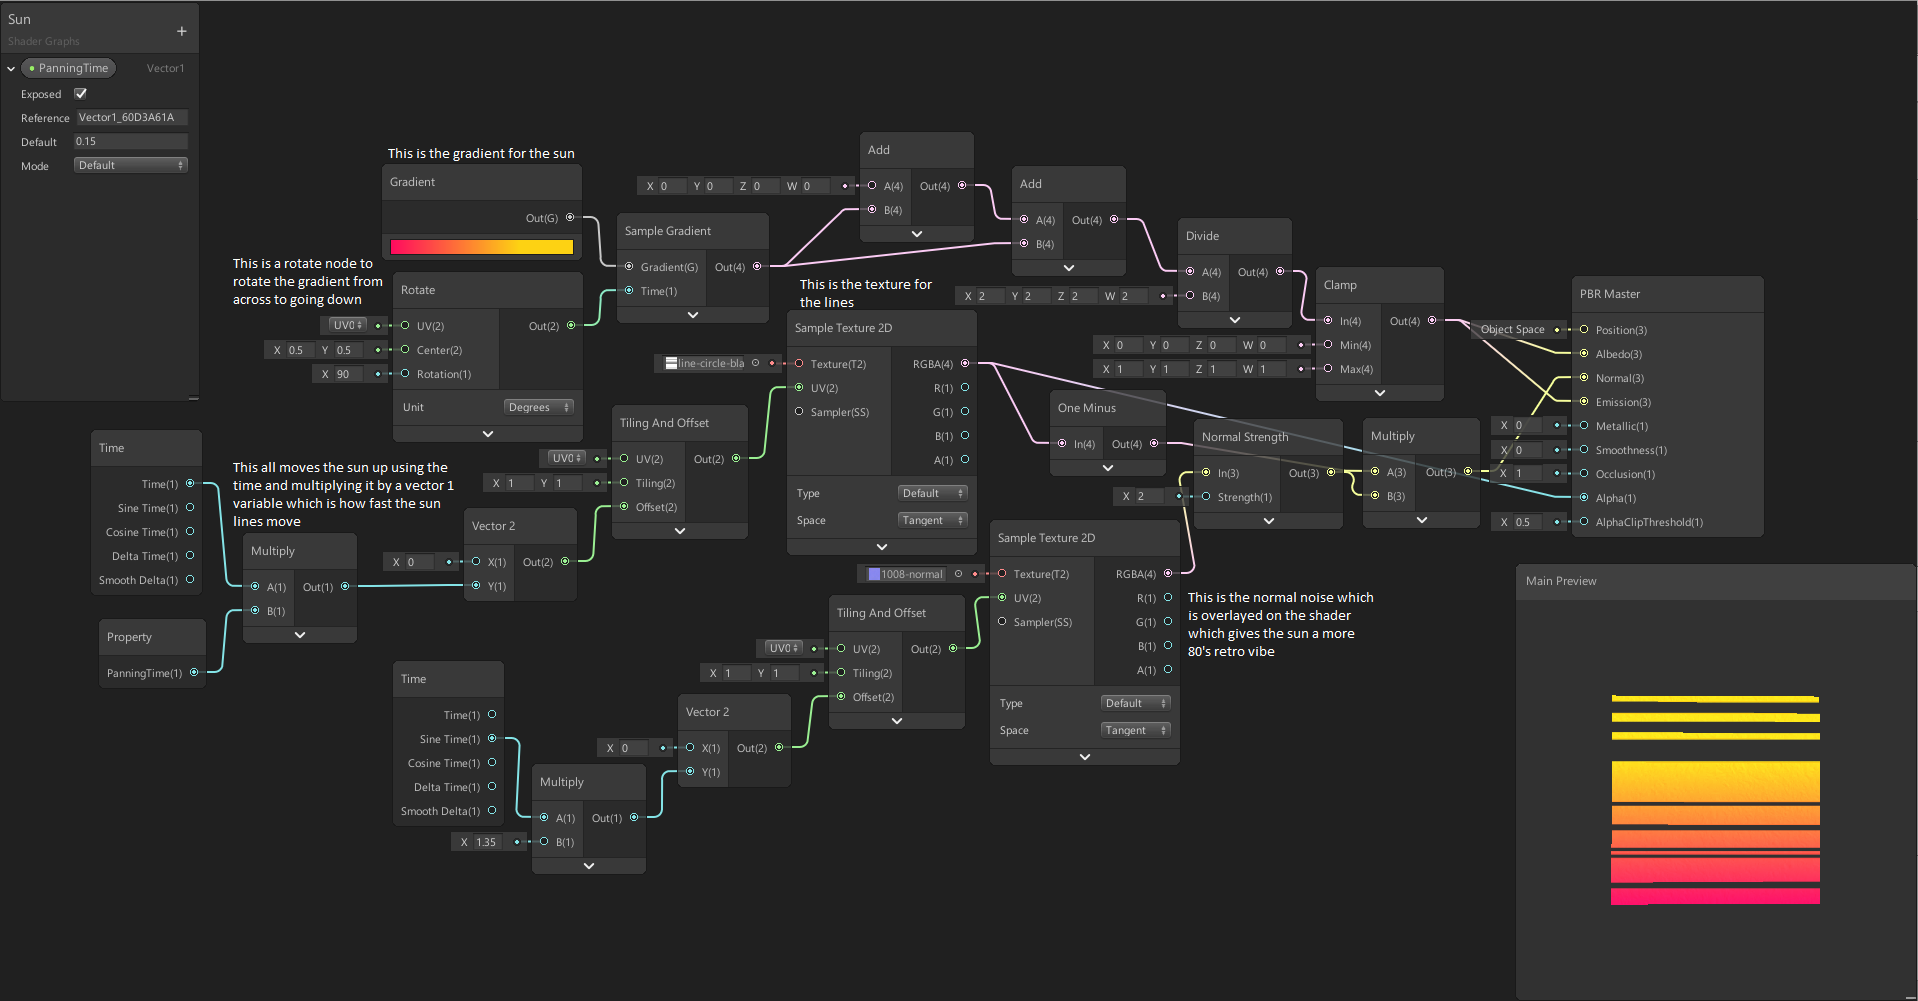Uncheck the Exposed checkbox for PanningTime

[81, 93]
